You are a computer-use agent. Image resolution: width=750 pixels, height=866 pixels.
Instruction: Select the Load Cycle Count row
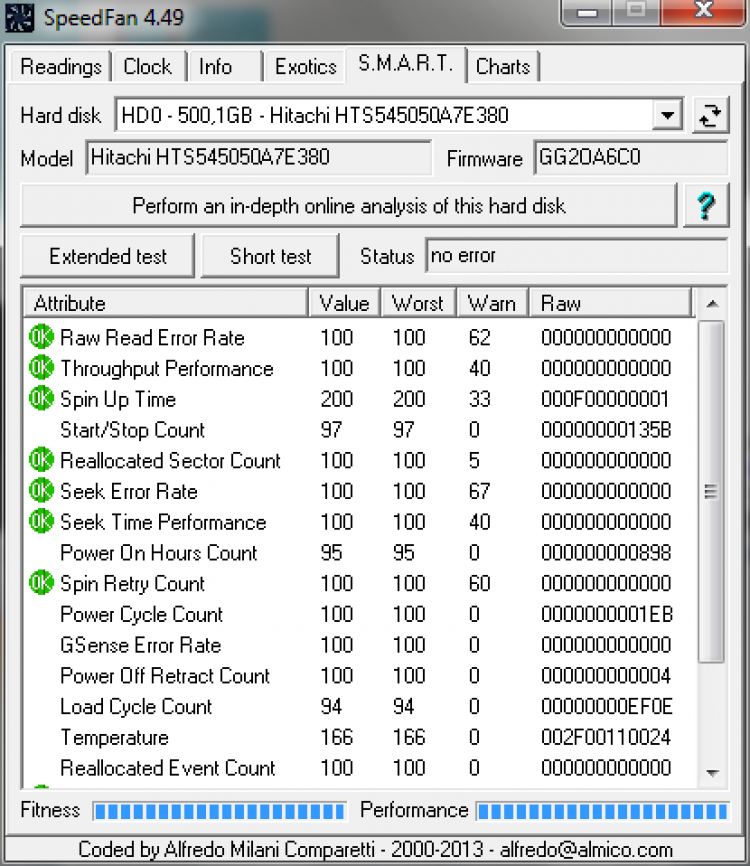click(x=359, y=706)
